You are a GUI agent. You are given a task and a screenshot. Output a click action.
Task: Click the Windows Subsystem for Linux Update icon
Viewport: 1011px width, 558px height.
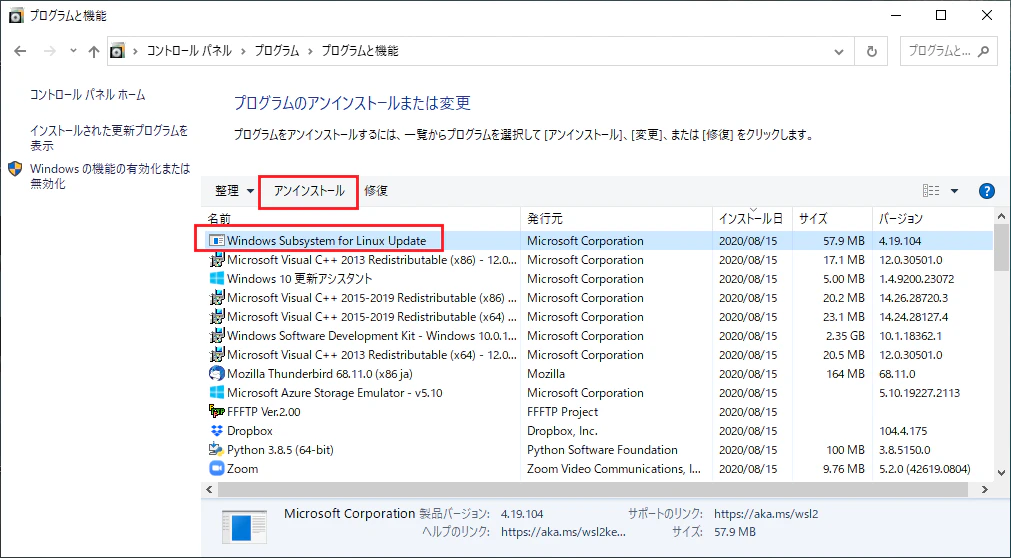click(217, 241)
